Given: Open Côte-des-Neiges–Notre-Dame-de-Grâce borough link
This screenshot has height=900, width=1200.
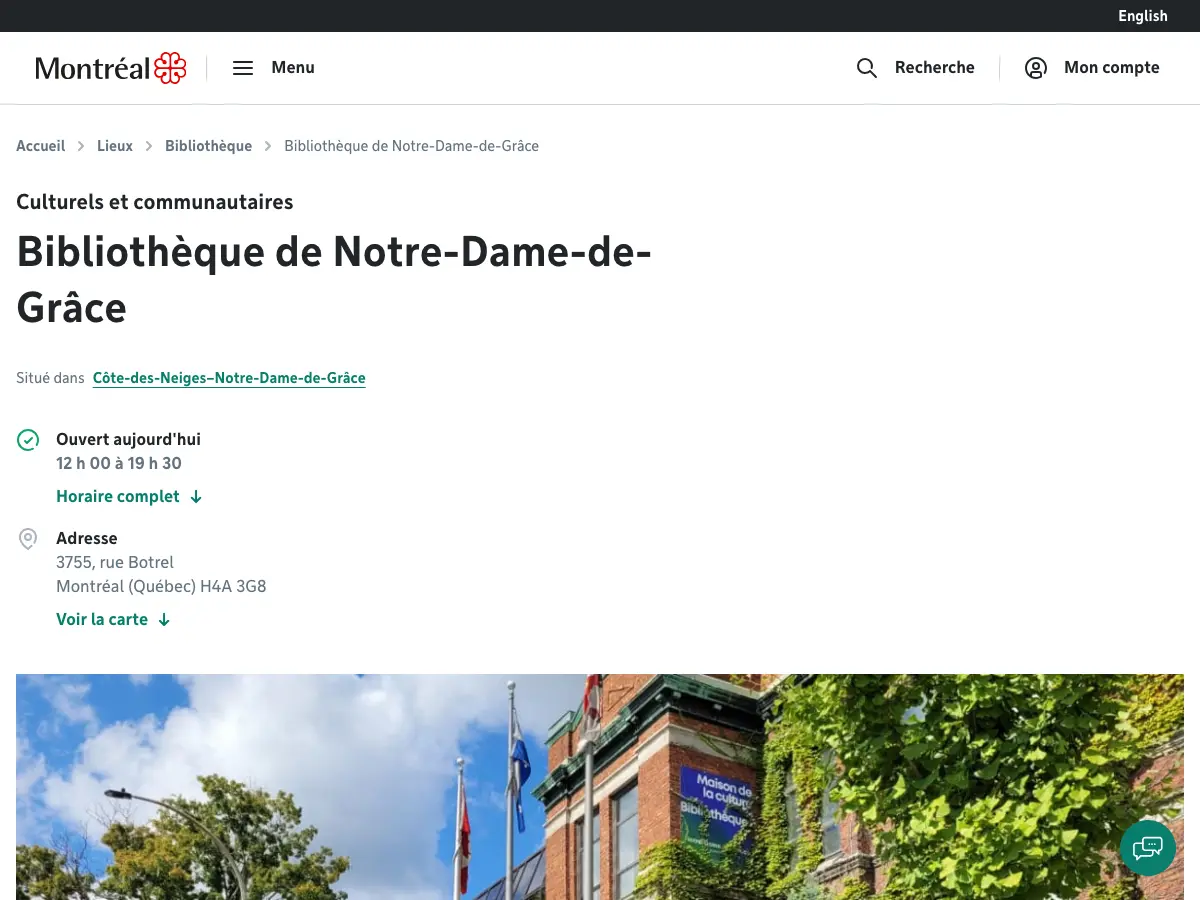Looking at the screenshot, I should coord(229,378).
